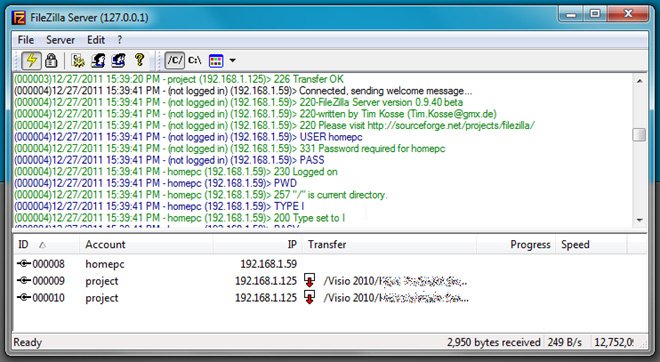This screenshot has height=362, width=660.
Task: Open the File menu
Action: pyautogui.click(x=26, y=40)
